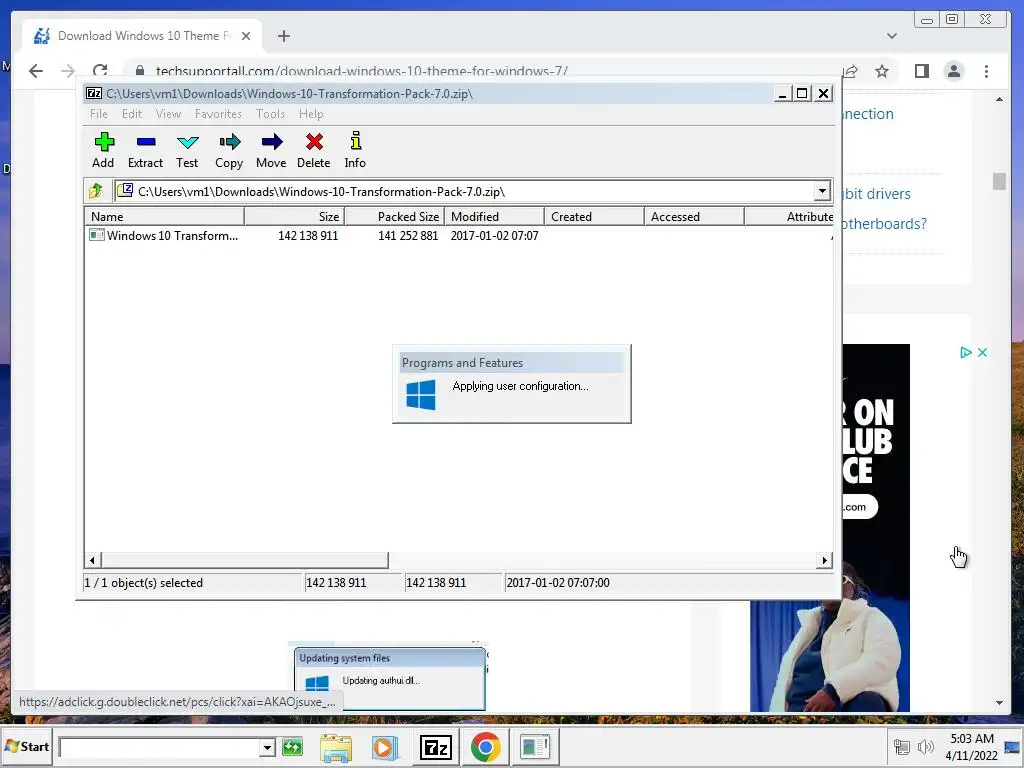Viewport: 1024px width, 768px height.
Task: Open Windows Media Player from taskbar
Action: point(385,747)
